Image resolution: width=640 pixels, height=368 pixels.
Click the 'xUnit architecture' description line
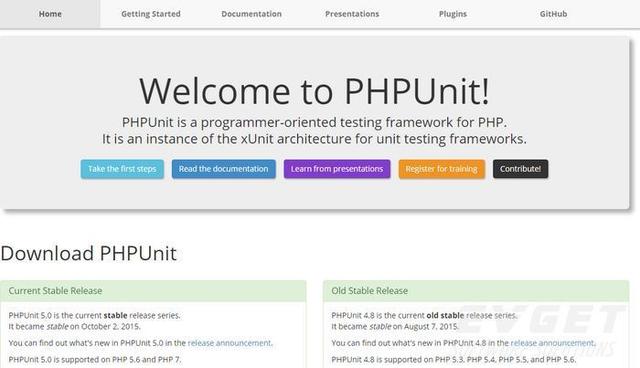(314, 139)
